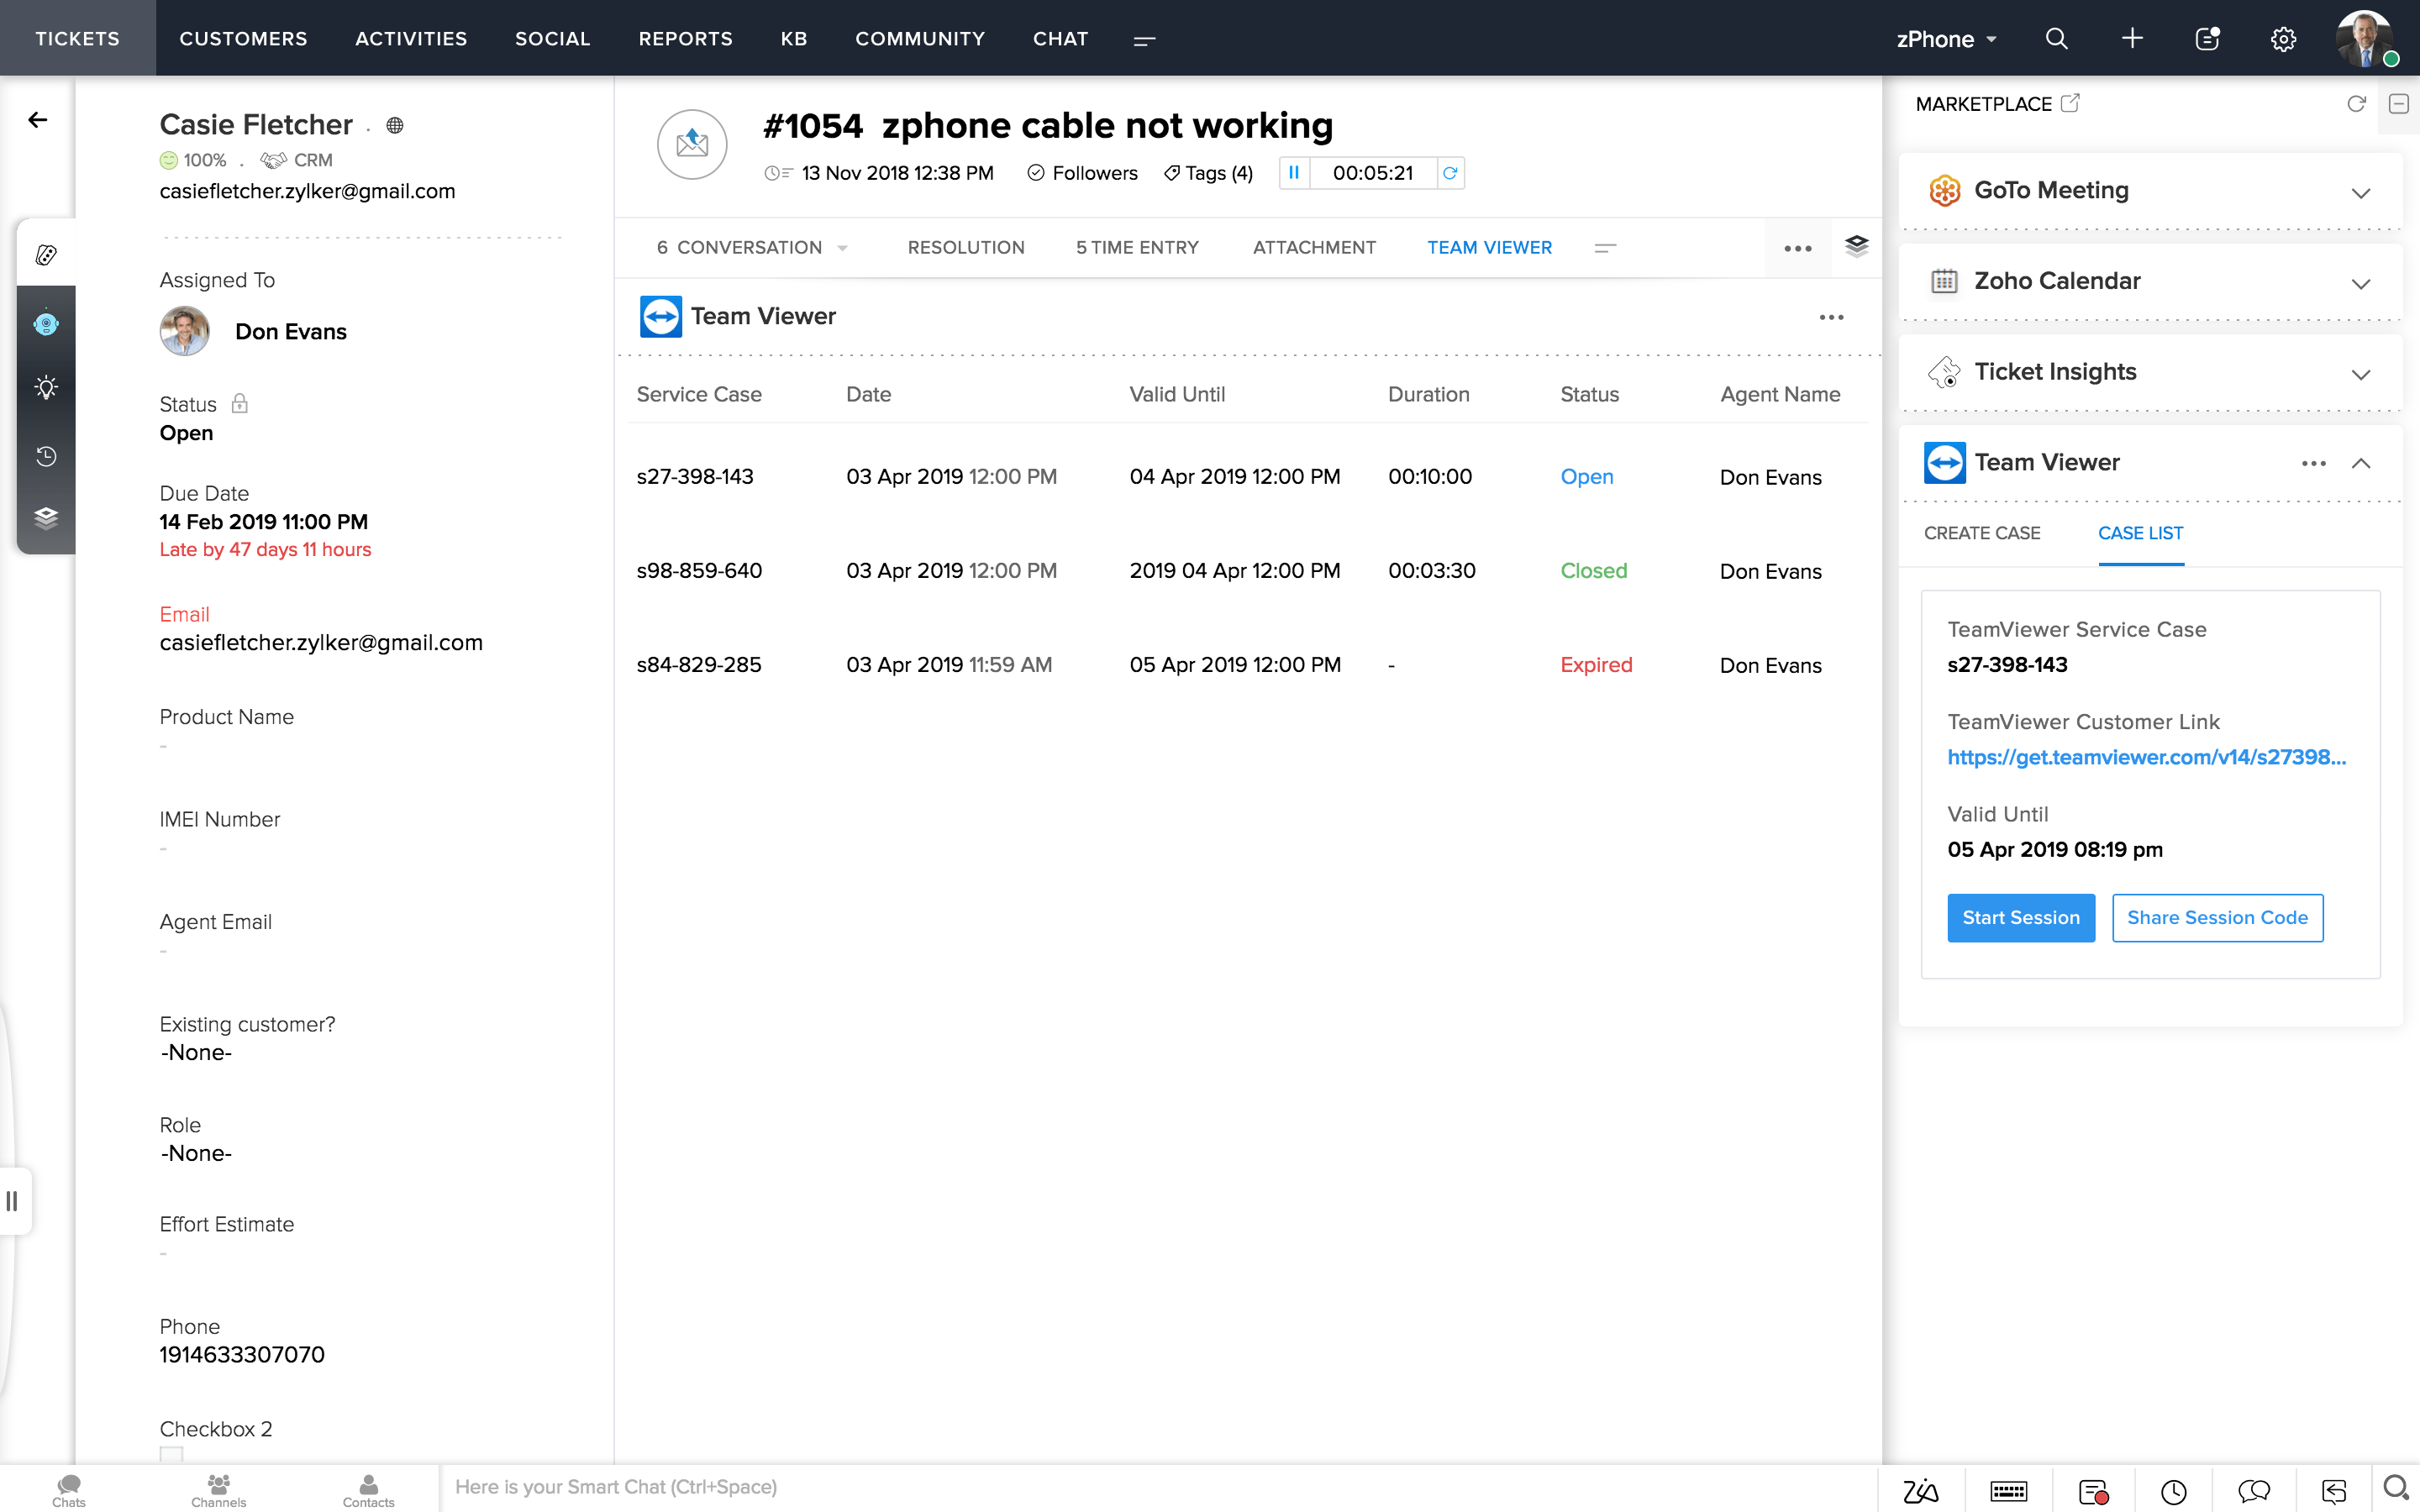2420x1512 pixels.
Task: Expand the Ticket Insights widget
Action: point(2361,375)
